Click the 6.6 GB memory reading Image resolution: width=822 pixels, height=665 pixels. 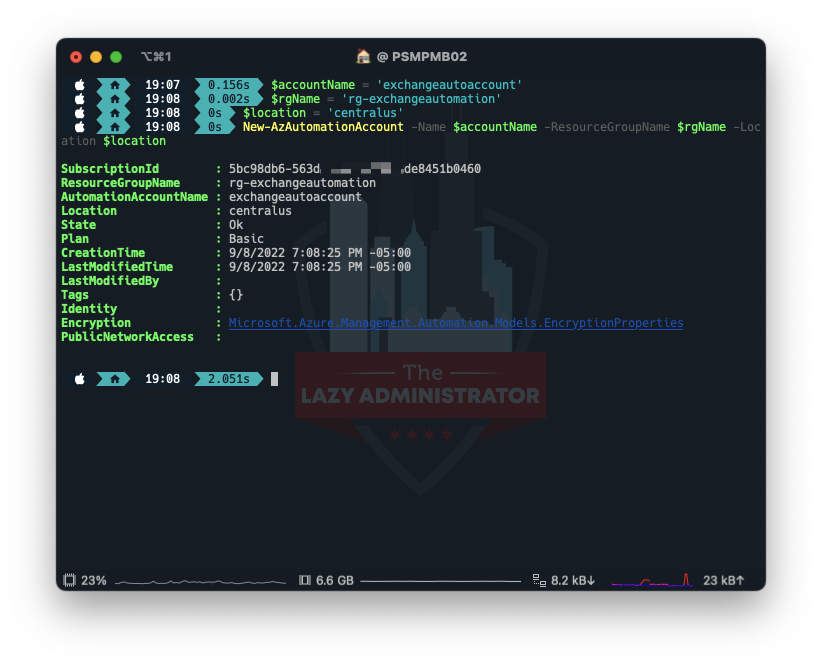(335, 581)
